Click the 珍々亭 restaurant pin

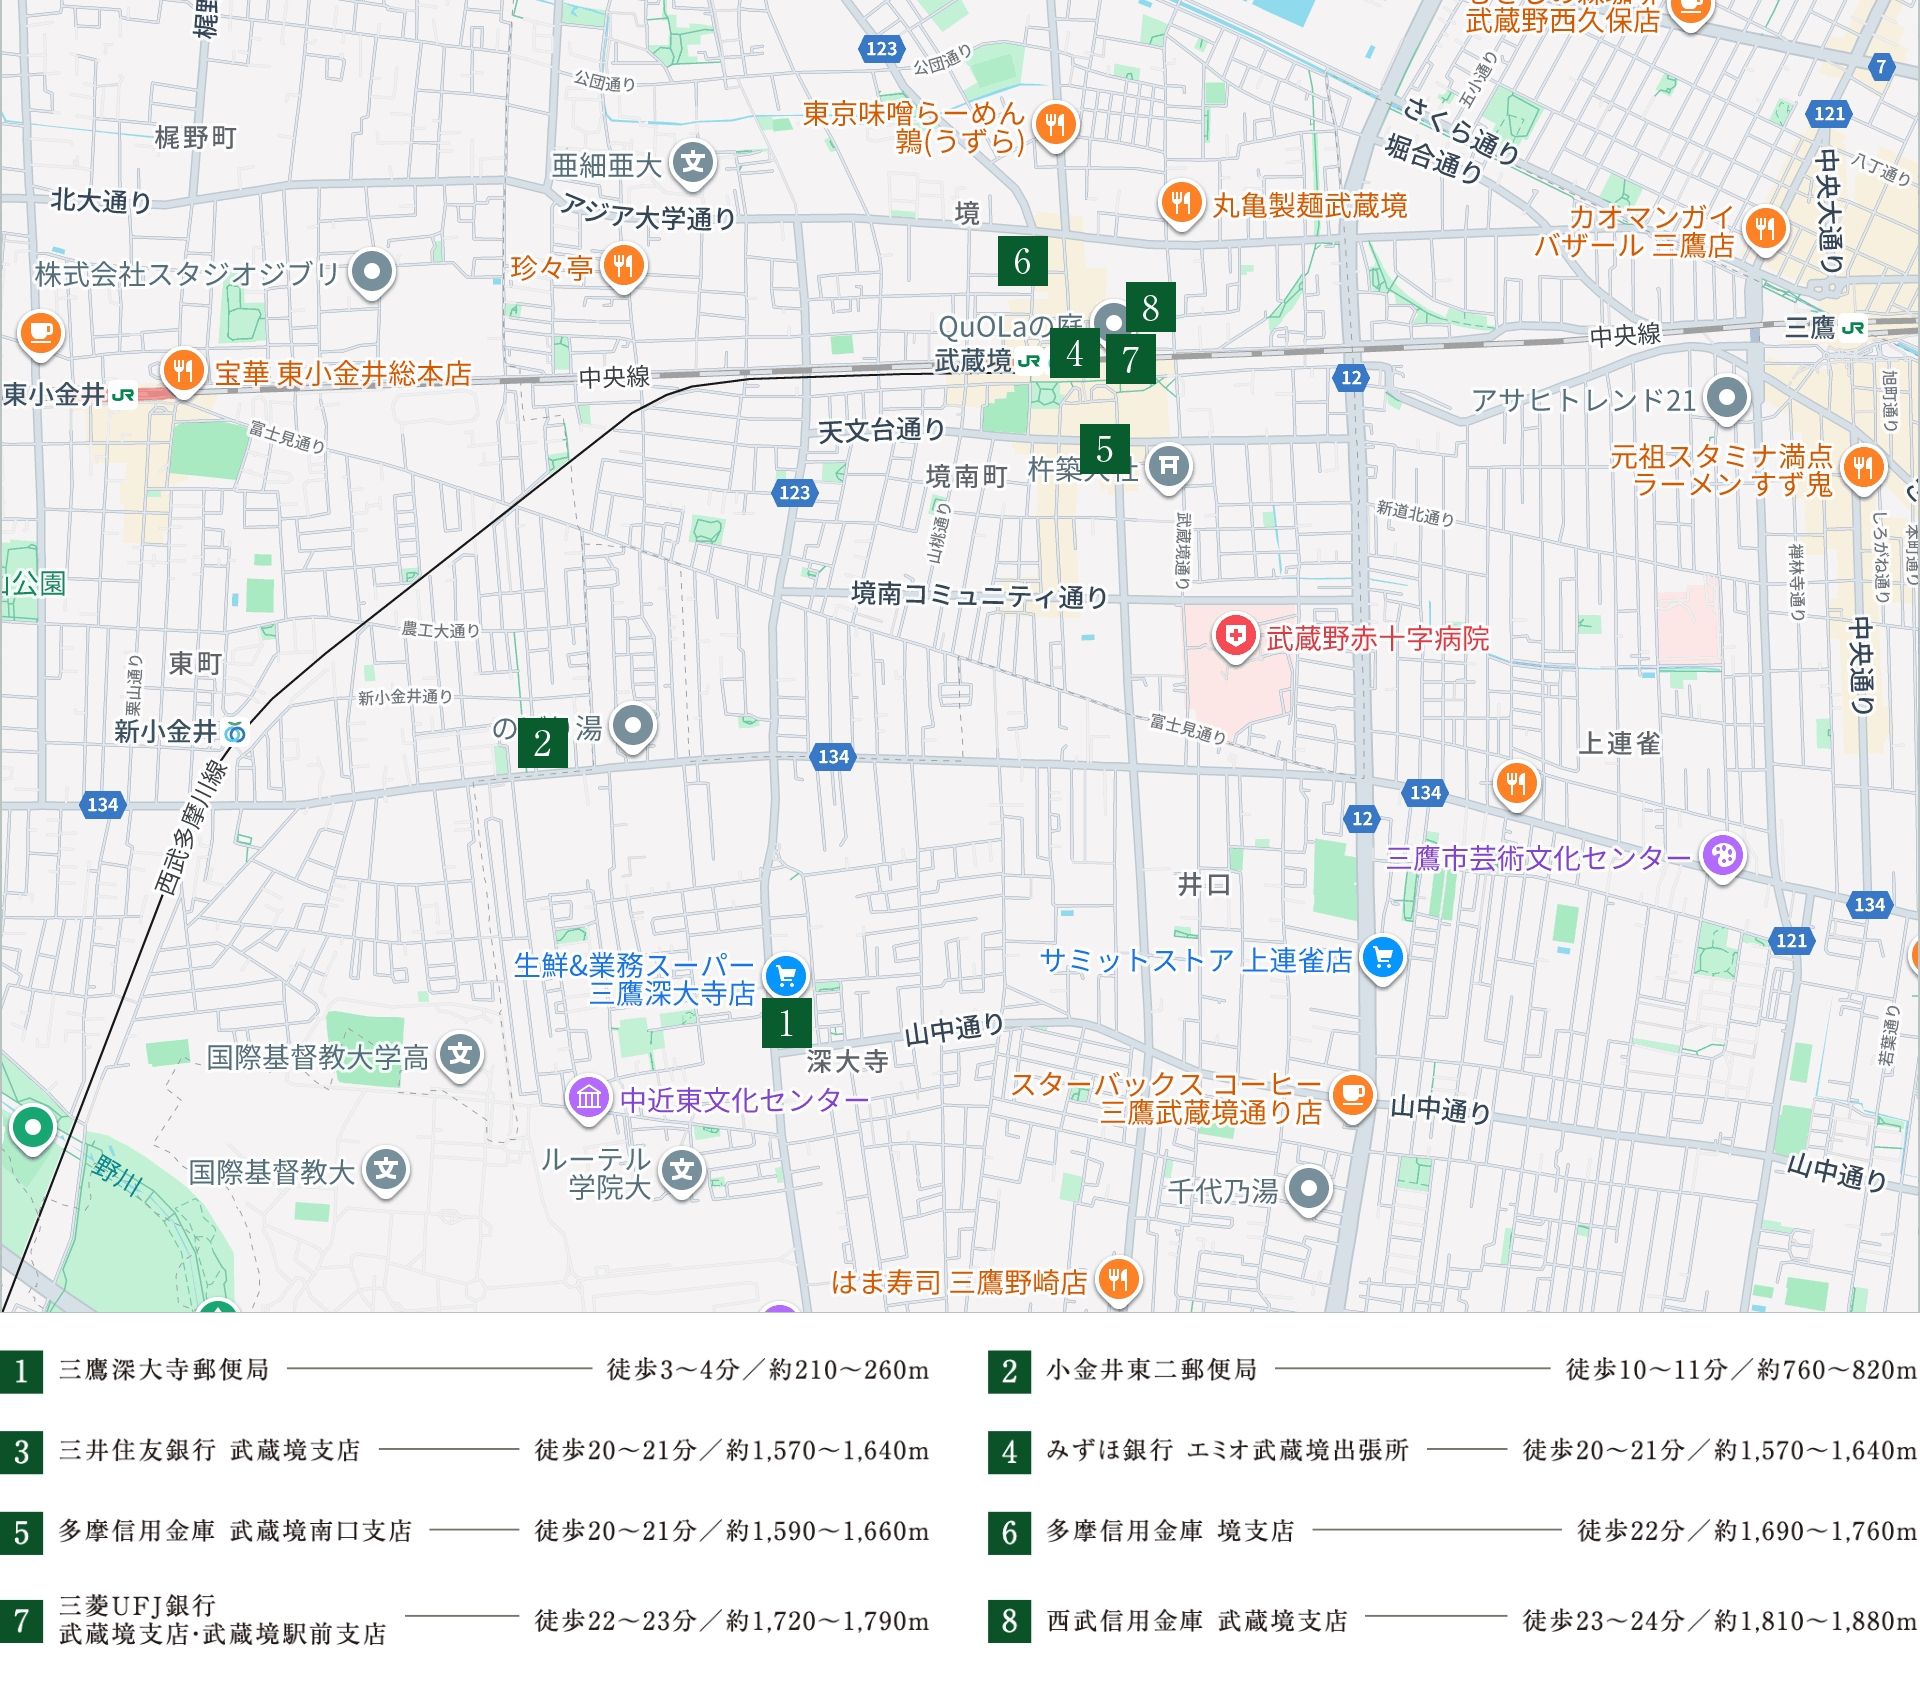[x=623, y=266]
